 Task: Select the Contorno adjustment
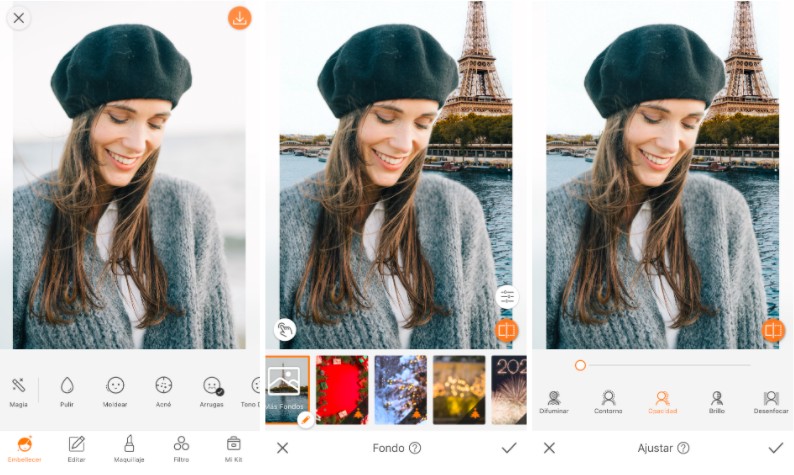click(x=608, y=403)
